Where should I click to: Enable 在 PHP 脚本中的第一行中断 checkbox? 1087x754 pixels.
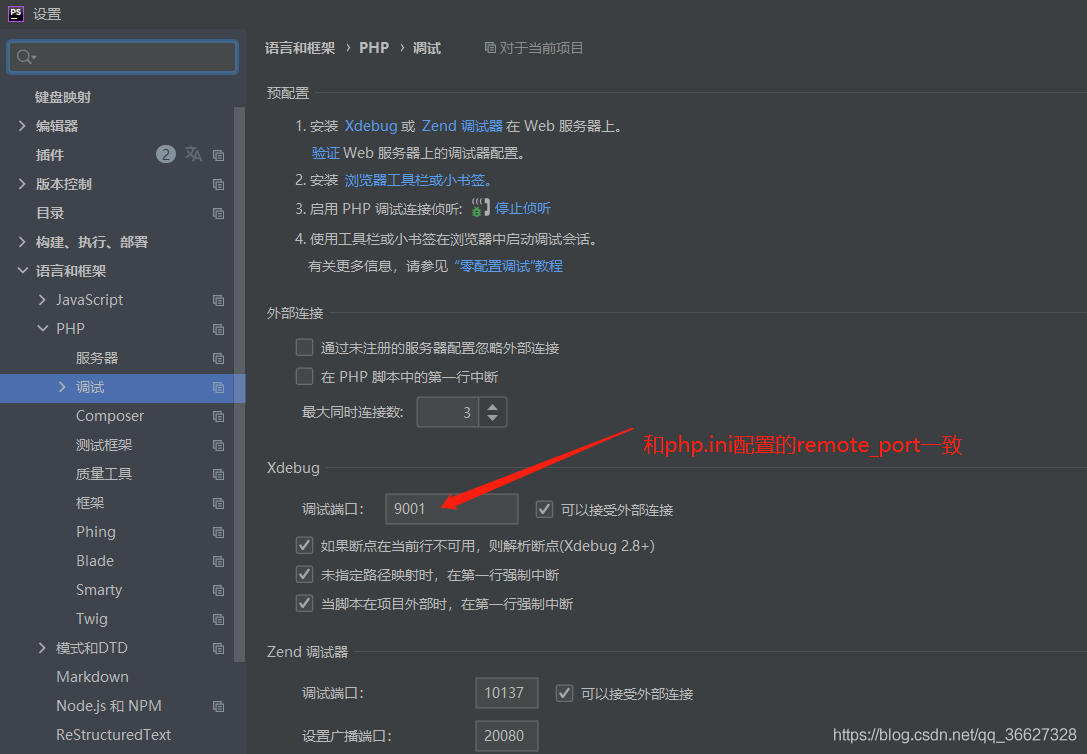coord(304,376)
